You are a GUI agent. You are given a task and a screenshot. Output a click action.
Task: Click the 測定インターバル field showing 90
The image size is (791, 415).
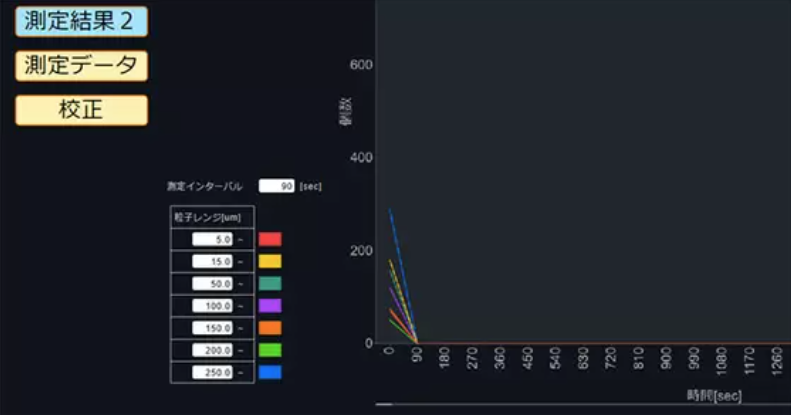(276, 186)
